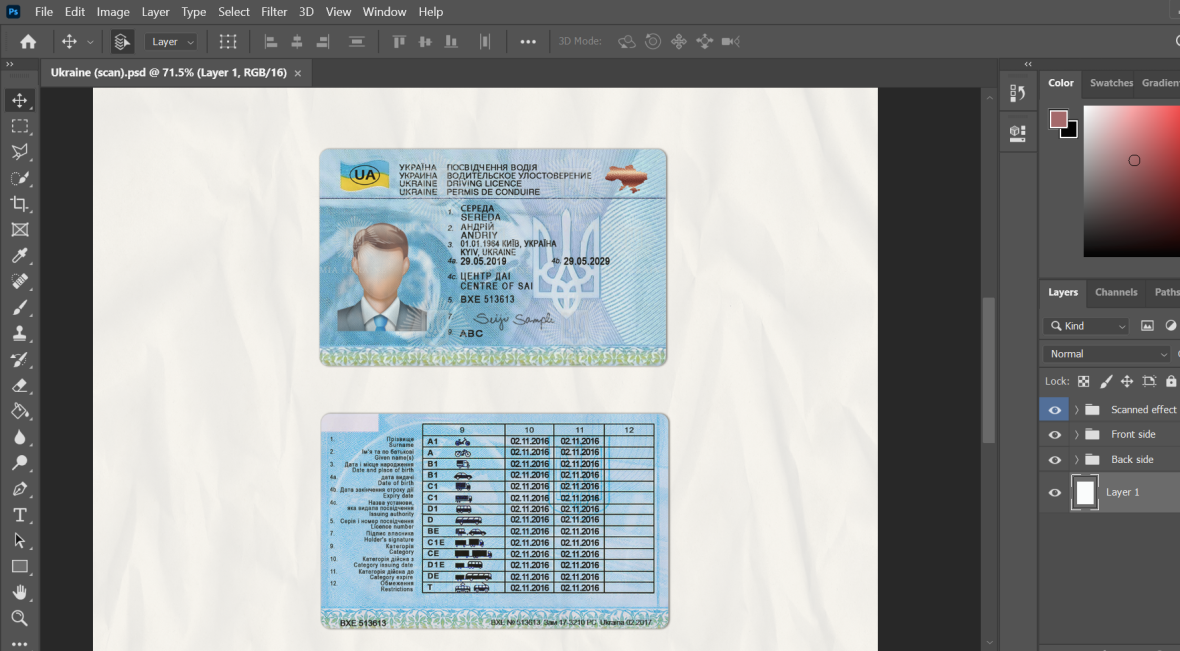Activate the Crop tool

click(19, 204)
